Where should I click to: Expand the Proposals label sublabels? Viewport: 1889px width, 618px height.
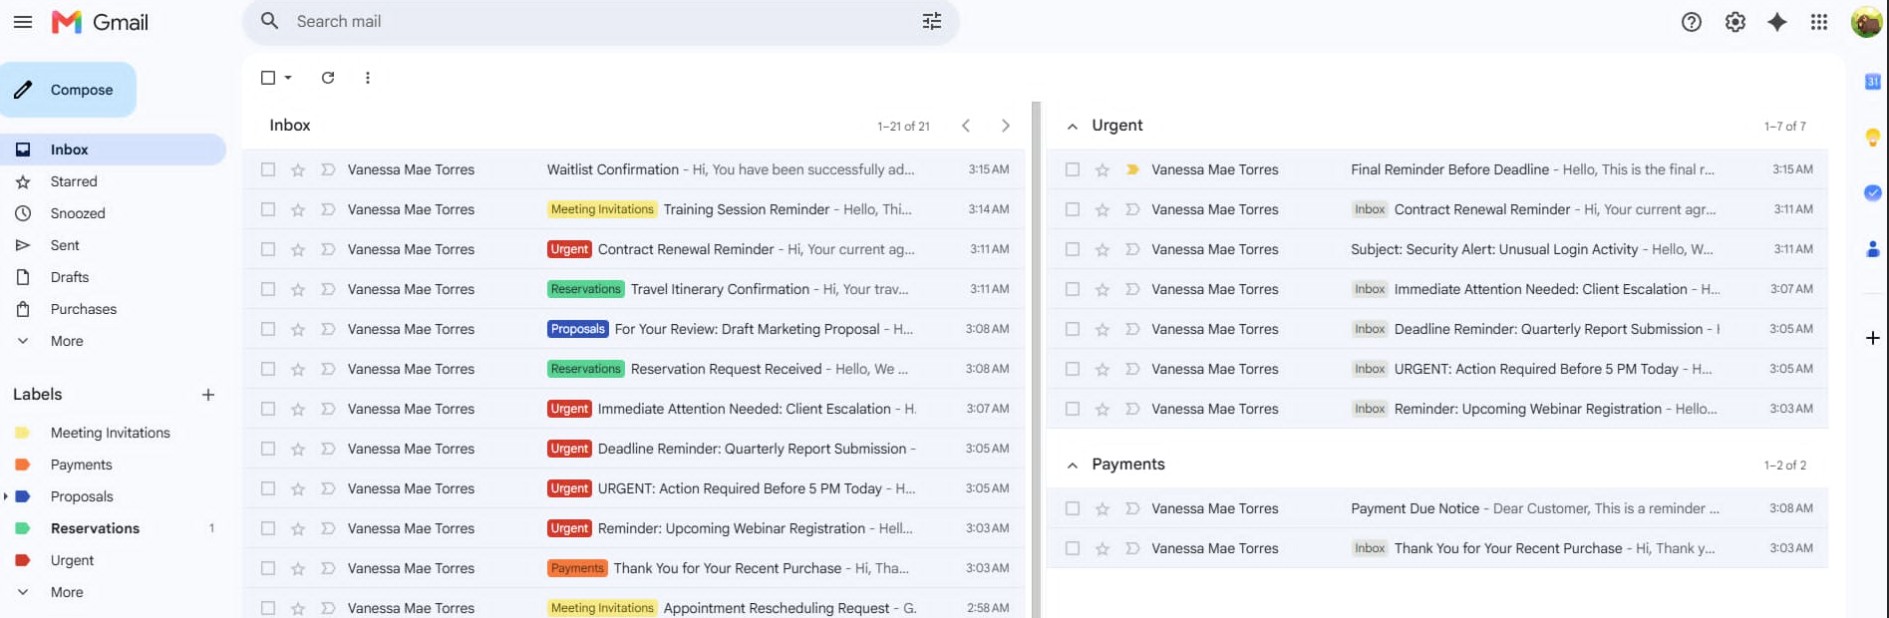point(6,496)
